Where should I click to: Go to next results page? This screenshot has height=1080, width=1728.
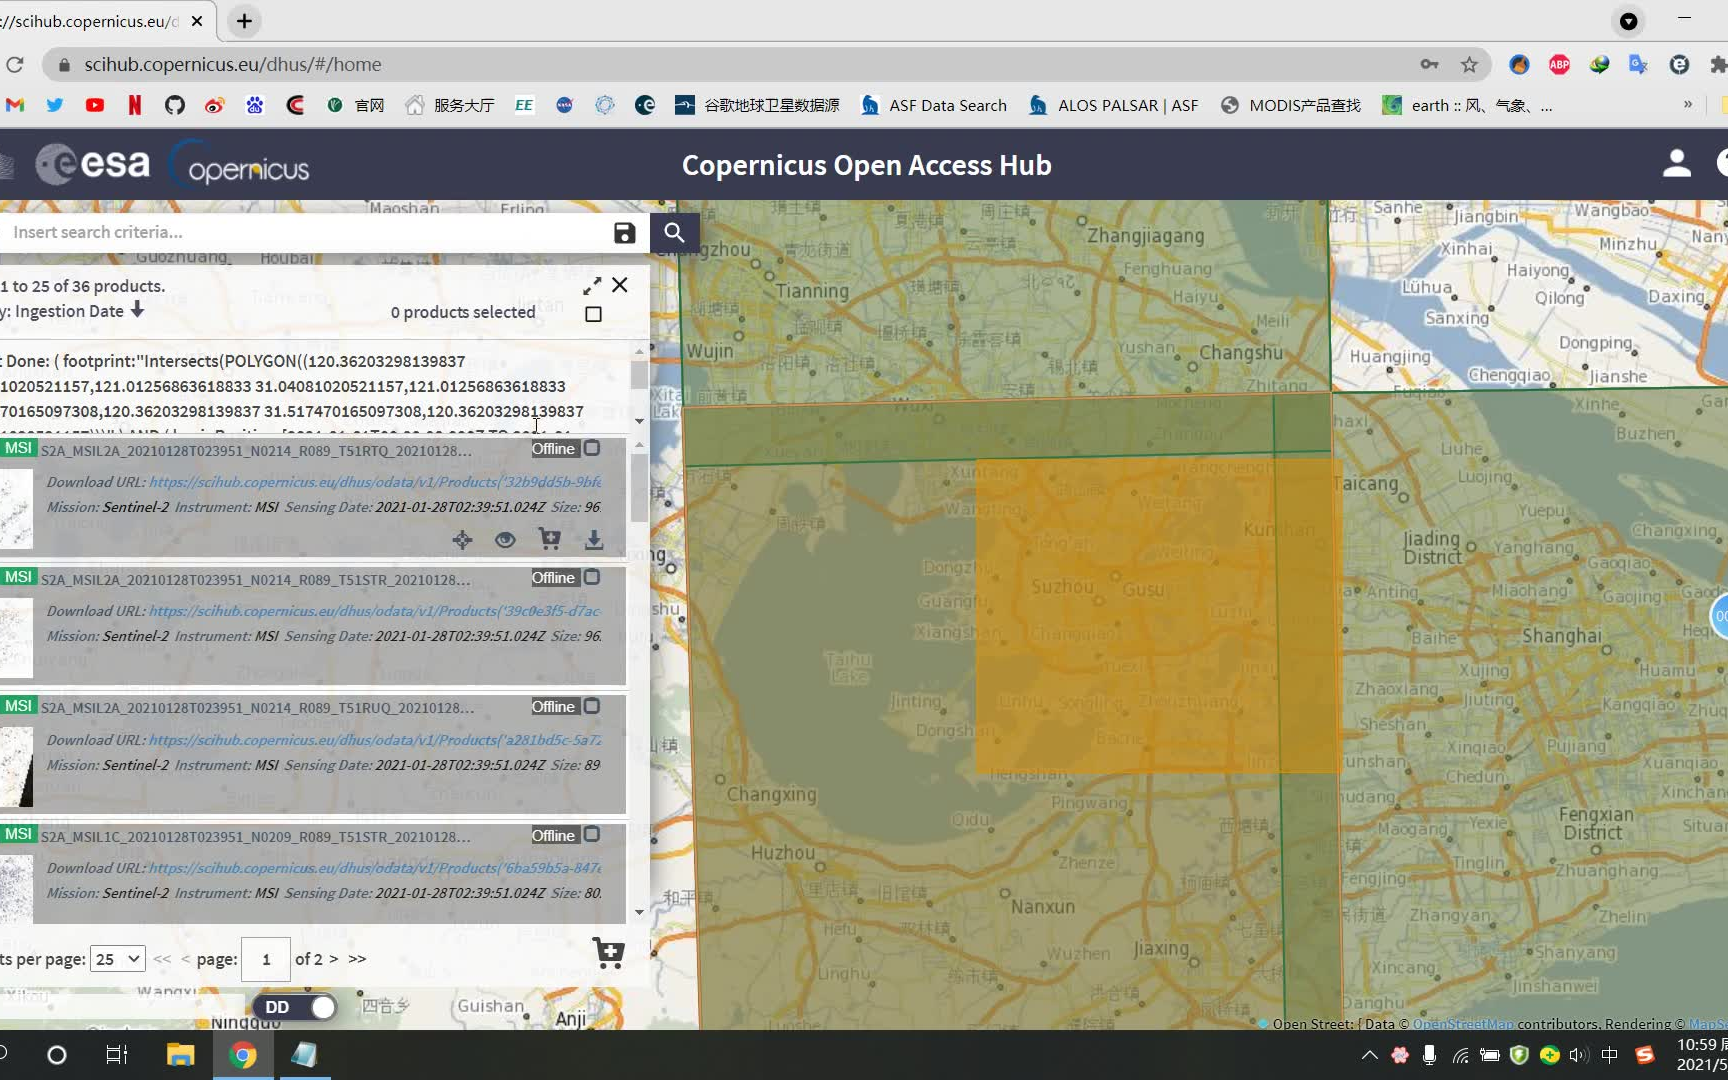pyautogui.click(x=333, y=959)
